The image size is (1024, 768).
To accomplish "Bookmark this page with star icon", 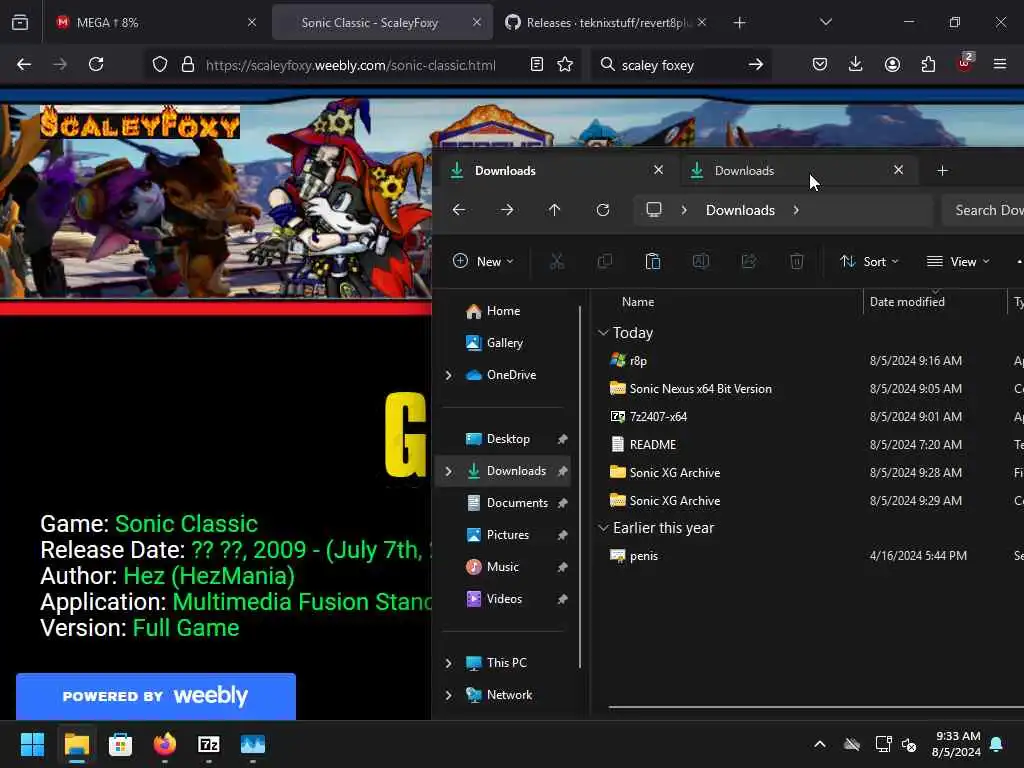I will [x=565, y=64].
